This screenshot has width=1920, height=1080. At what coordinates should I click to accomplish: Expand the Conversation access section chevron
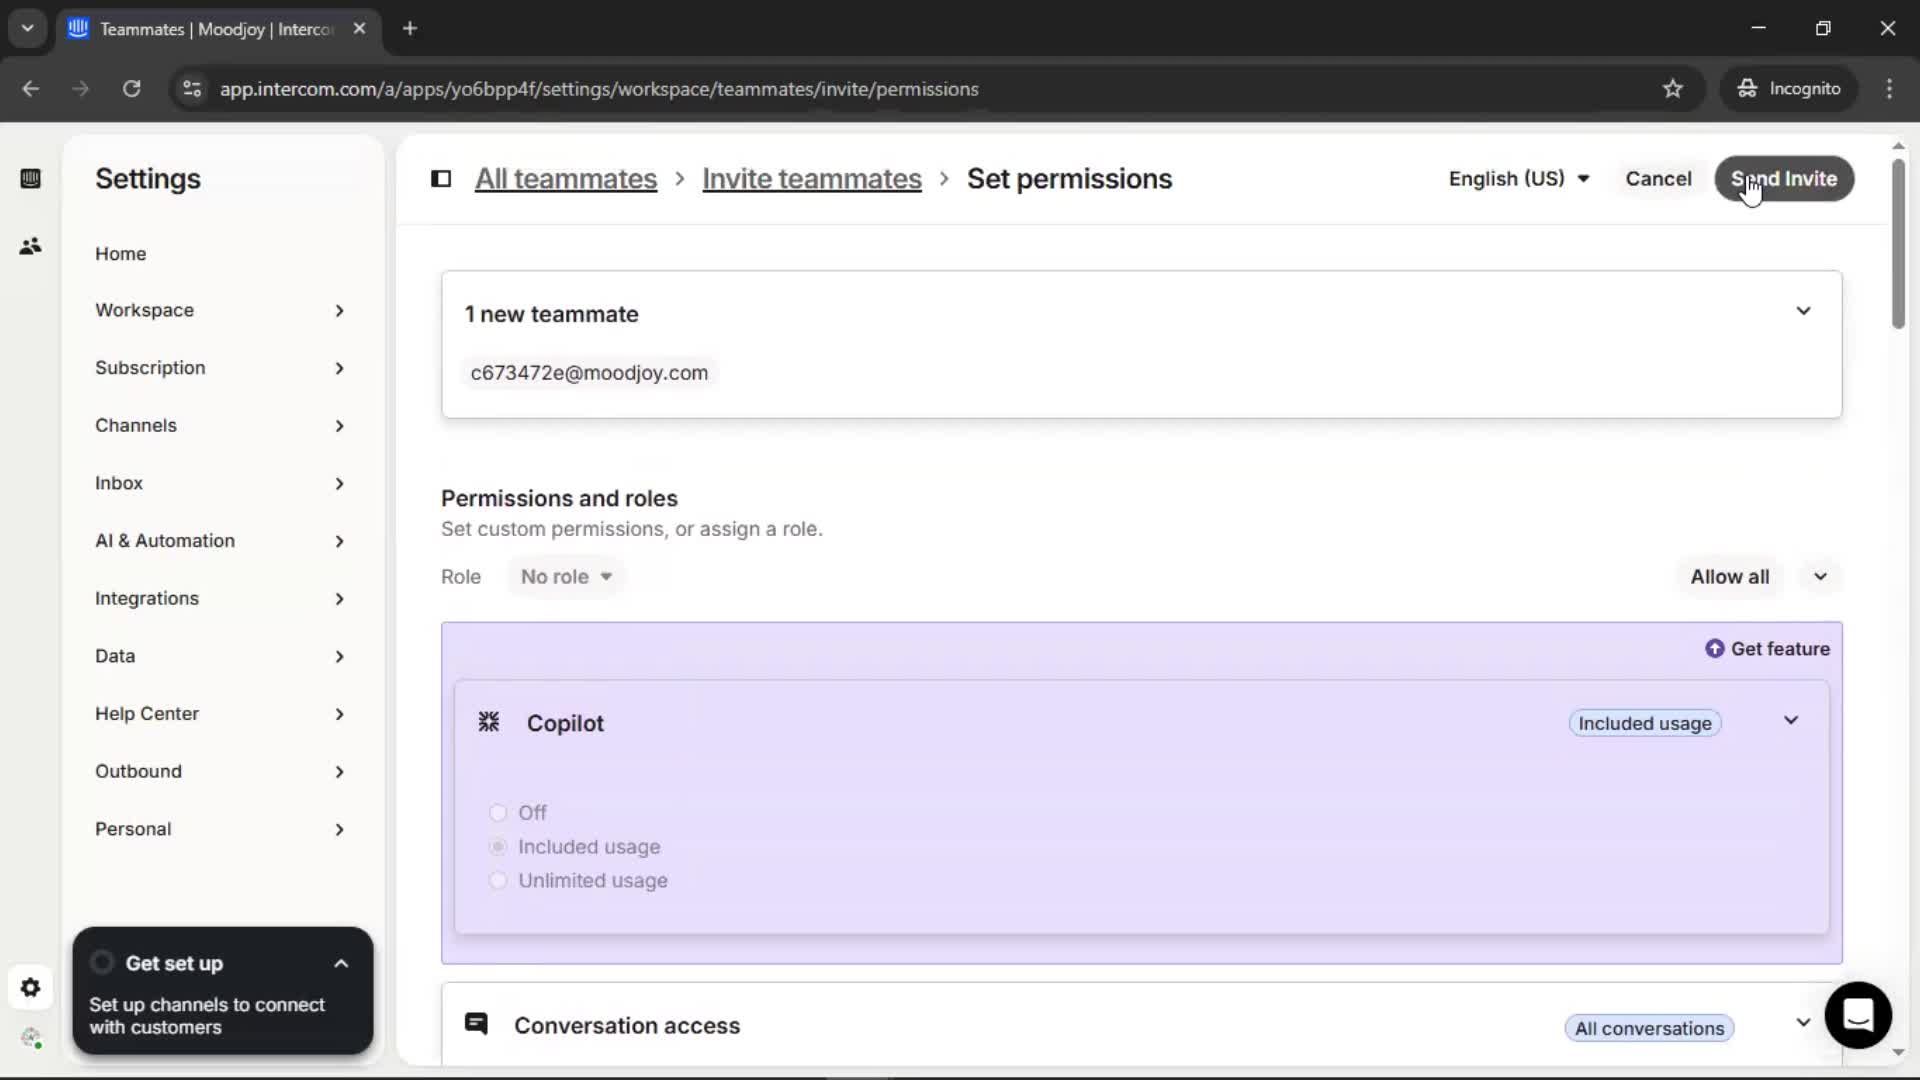(1803, 1023)
